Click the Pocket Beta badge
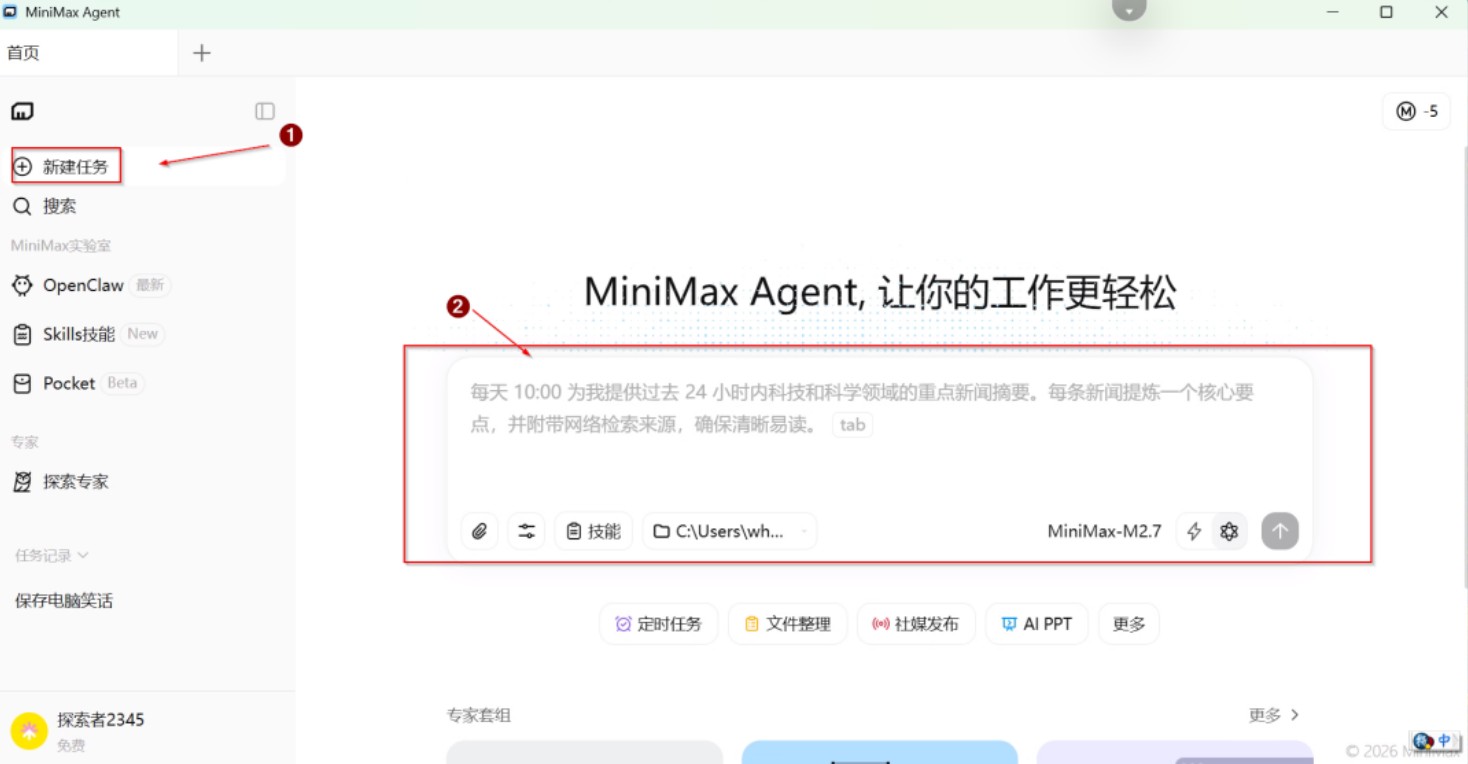 pos(122,383)
